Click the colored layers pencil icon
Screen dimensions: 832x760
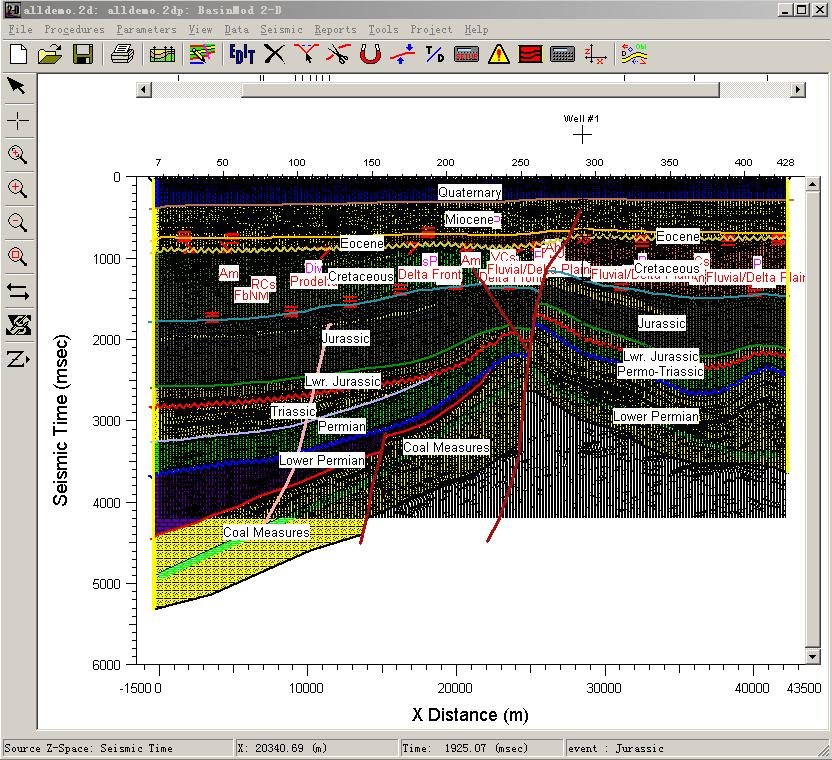click(202, 54)
